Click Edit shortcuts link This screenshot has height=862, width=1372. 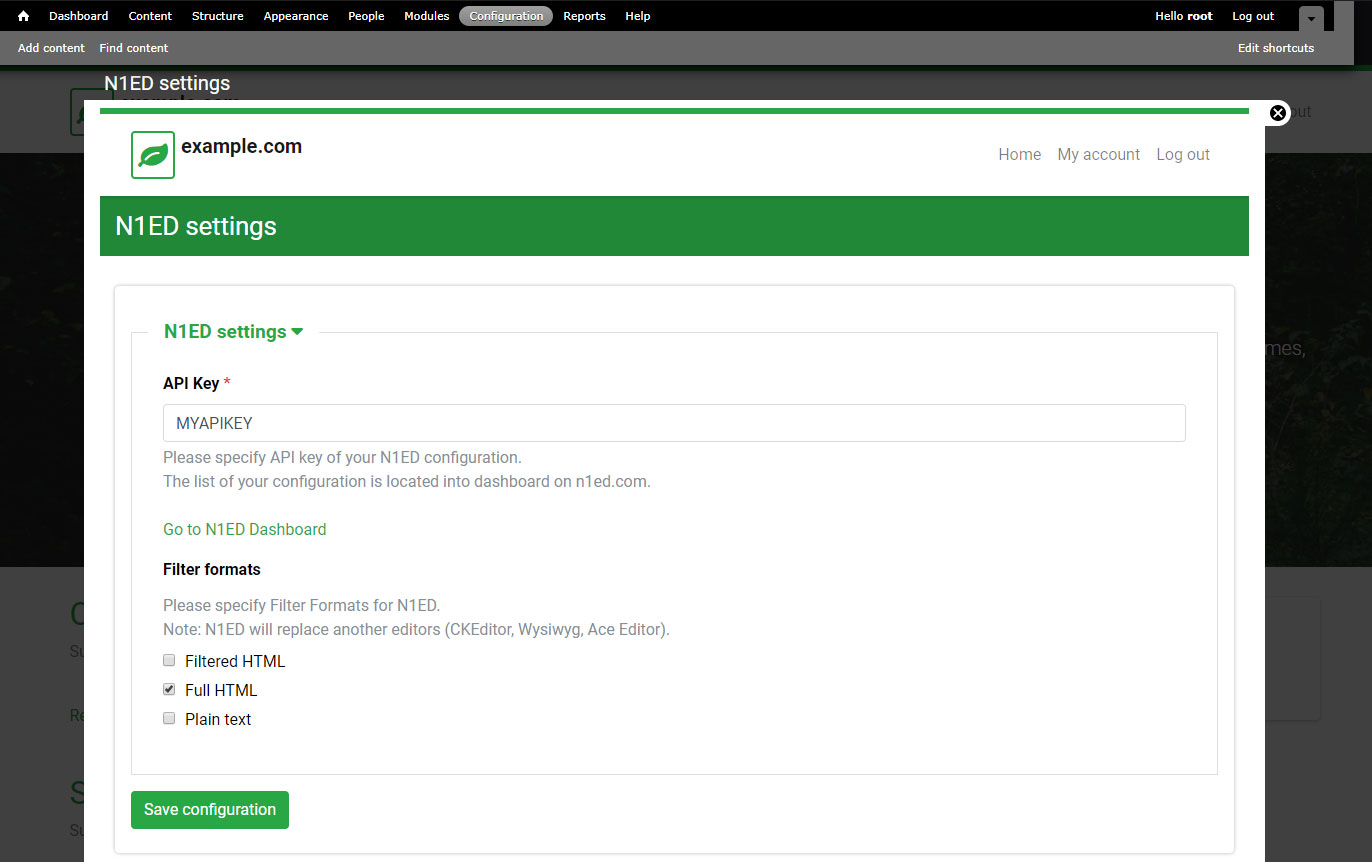point(1276,48)
